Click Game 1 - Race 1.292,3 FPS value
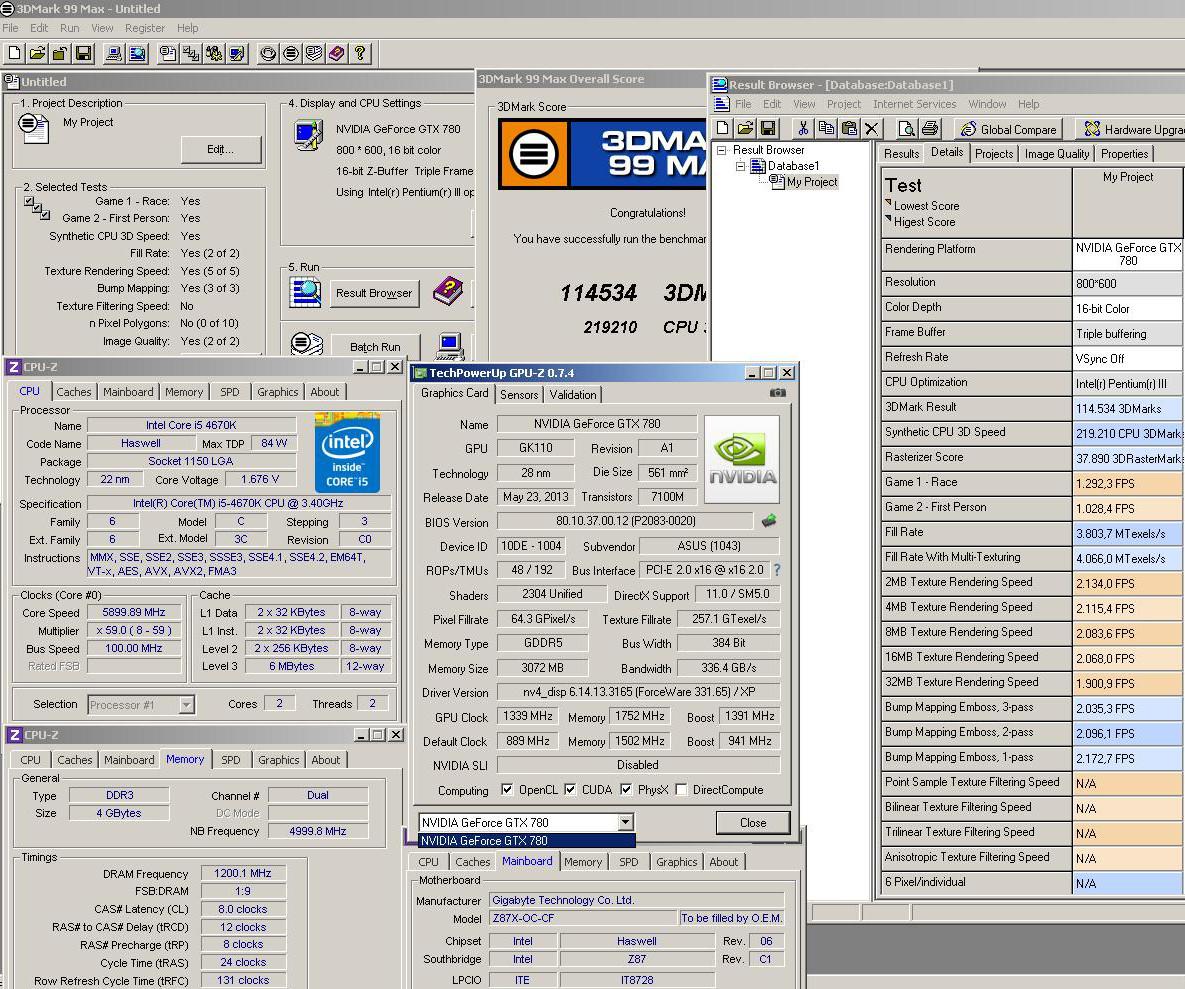Screen dimensions: 1185x989 click(x=1128, y=484)
